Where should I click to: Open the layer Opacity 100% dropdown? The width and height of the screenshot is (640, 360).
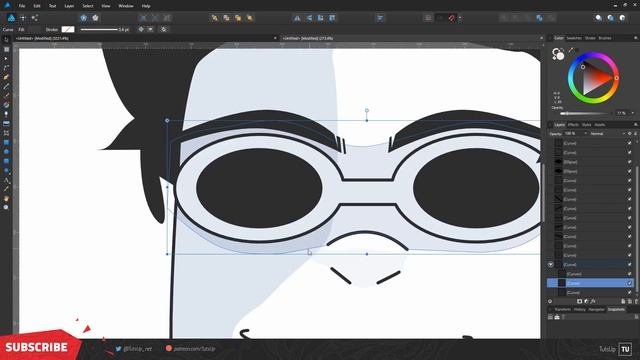click(x=585, y=133)
